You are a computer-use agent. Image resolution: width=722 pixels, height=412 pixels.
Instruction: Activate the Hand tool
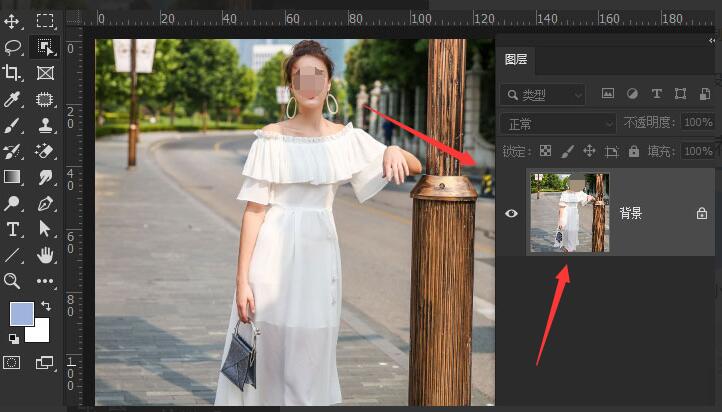coord(45,255)
